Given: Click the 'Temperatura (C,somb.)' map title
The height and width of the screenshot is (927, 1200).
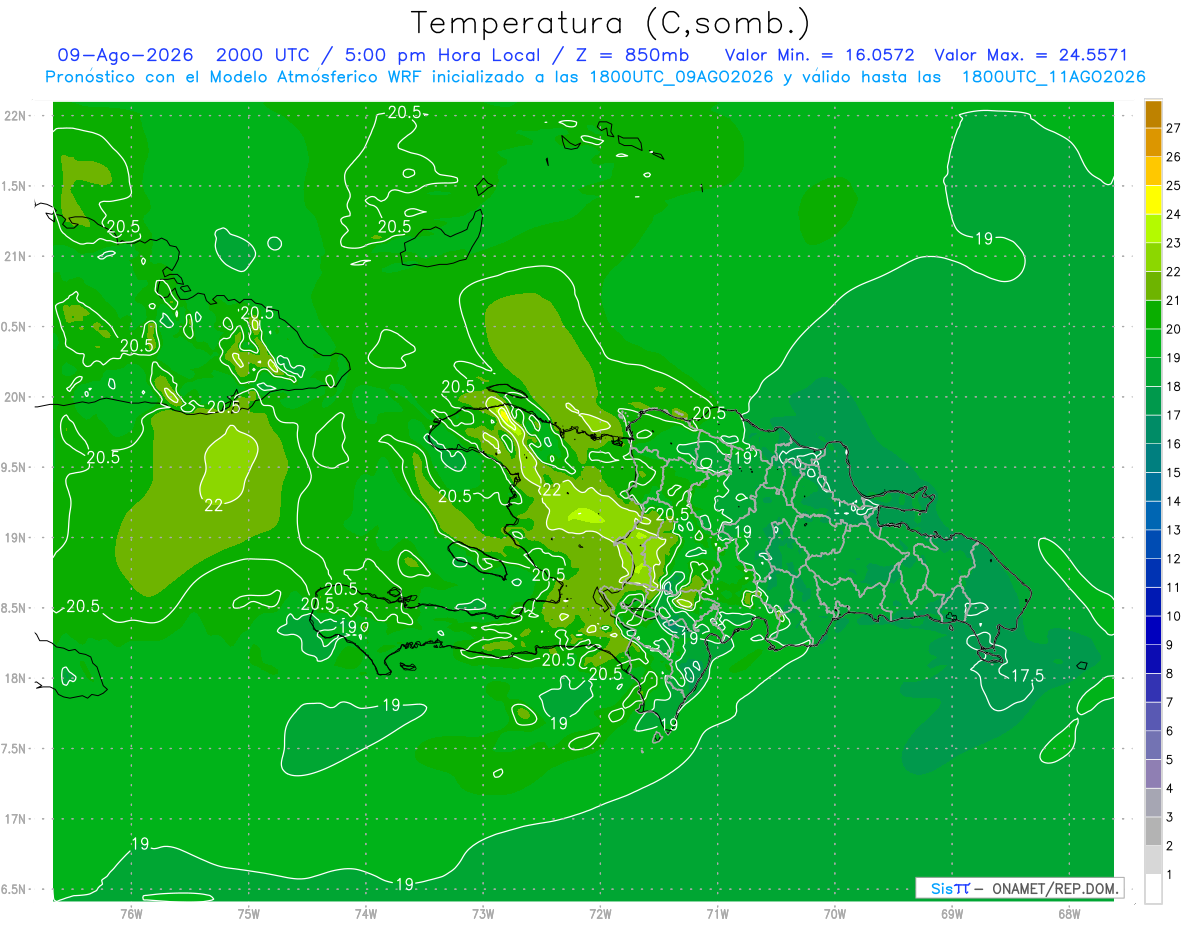Looking at the screenshot, I should coord(611,23).
